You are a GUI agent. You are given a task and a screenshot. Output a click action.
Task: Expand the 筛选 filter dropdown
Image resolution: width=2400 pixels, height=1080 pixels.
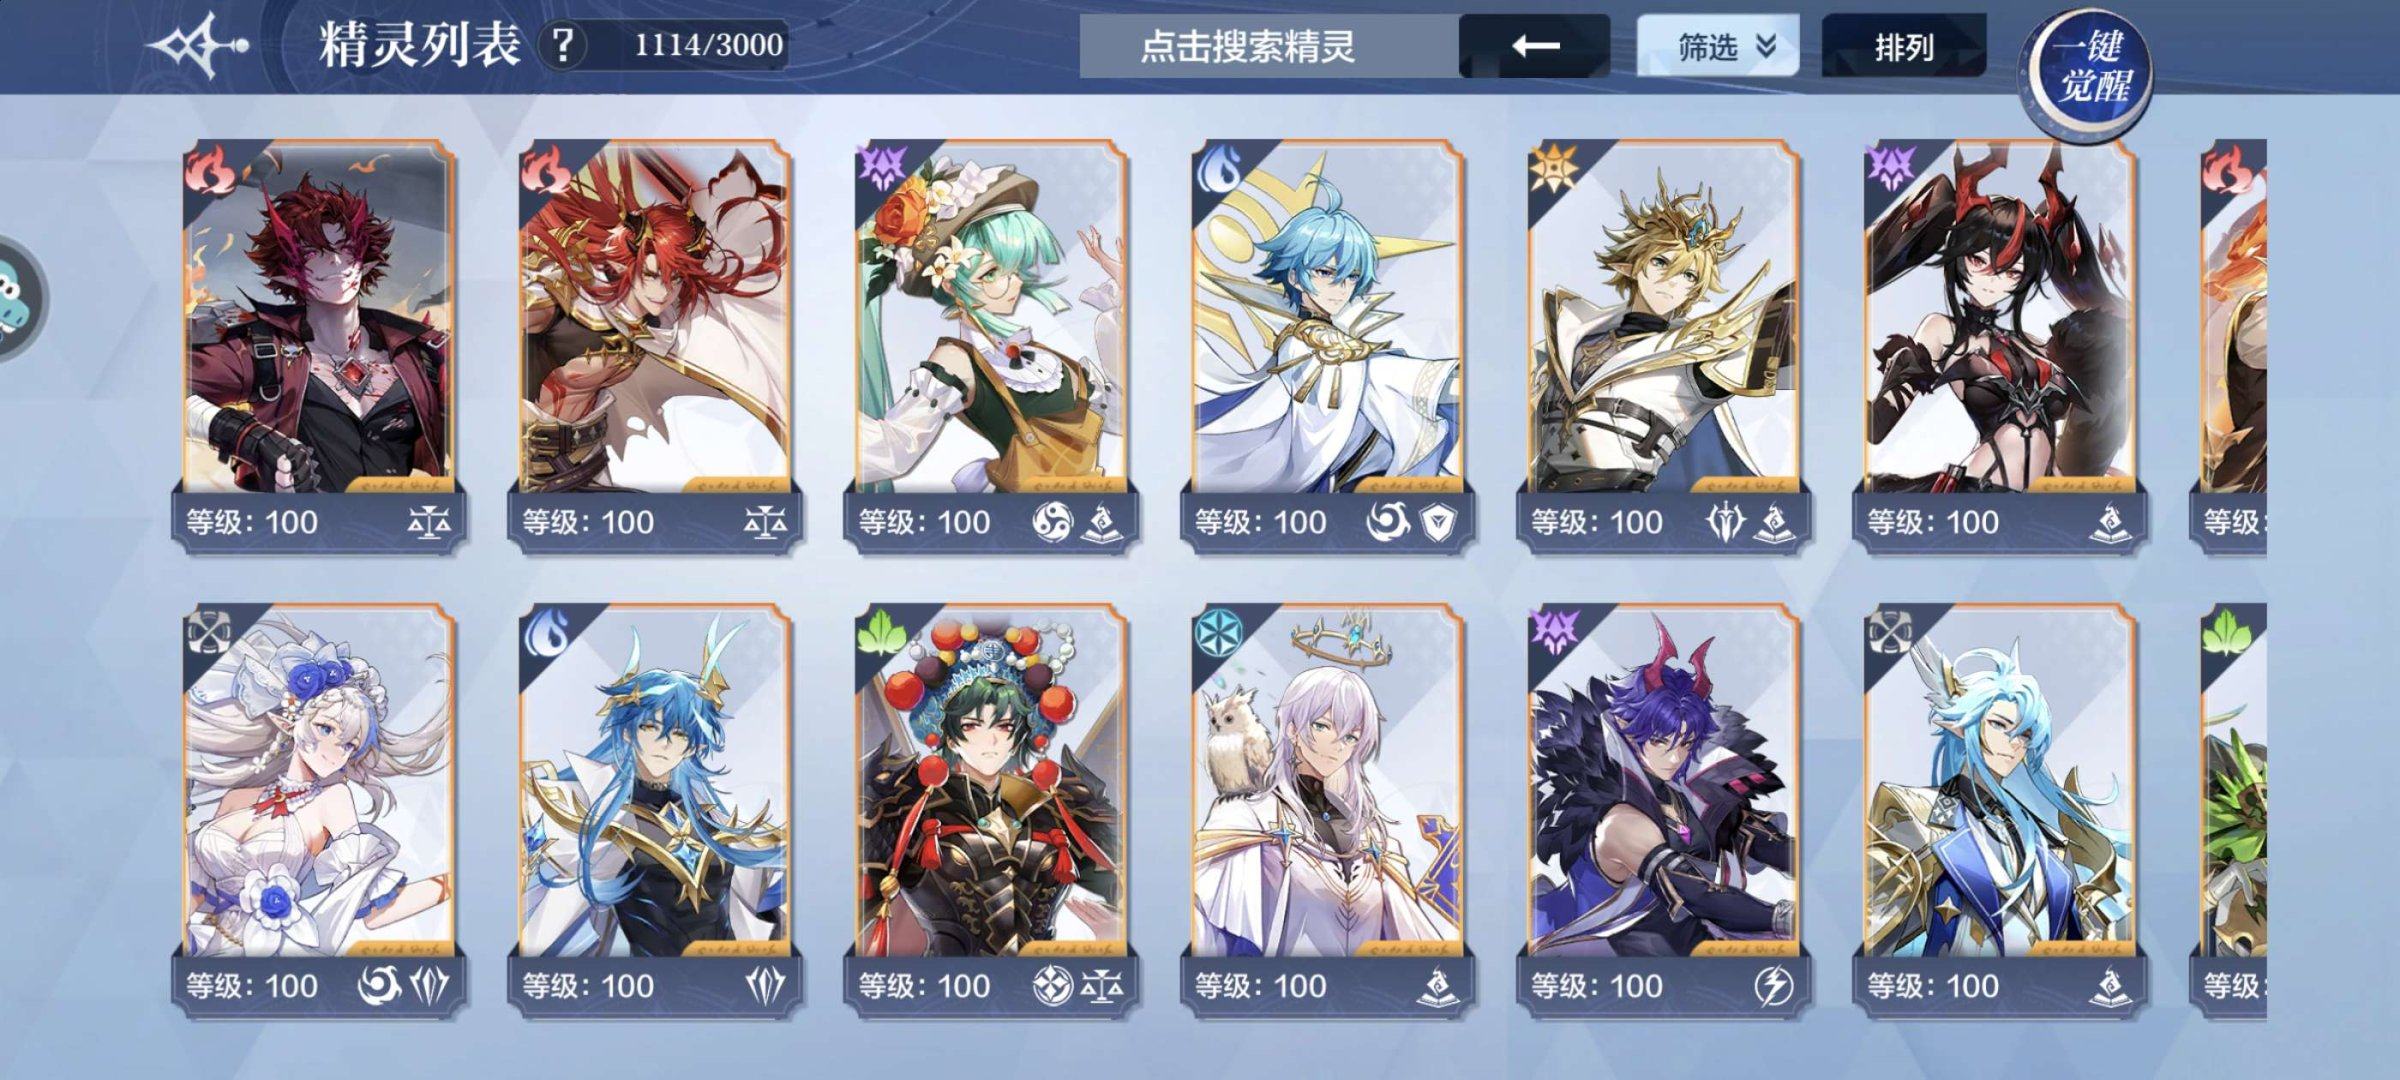click(1717, 46)
